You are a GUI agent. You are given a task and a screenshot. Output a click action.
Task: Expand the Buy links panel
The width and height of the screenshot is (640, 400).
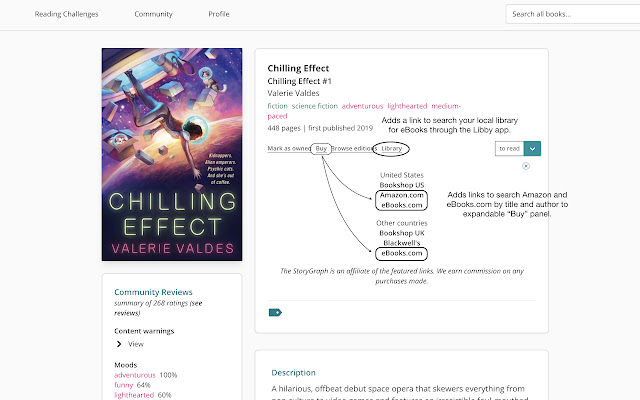pos(320,148)
